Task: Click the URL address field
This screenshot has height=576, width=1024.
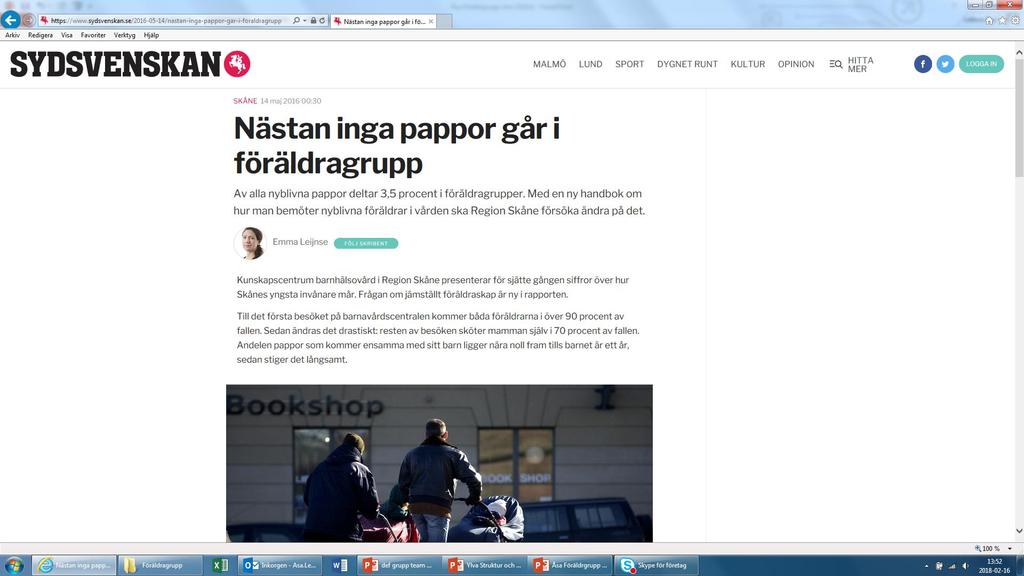Action: (x=166, y=21)
